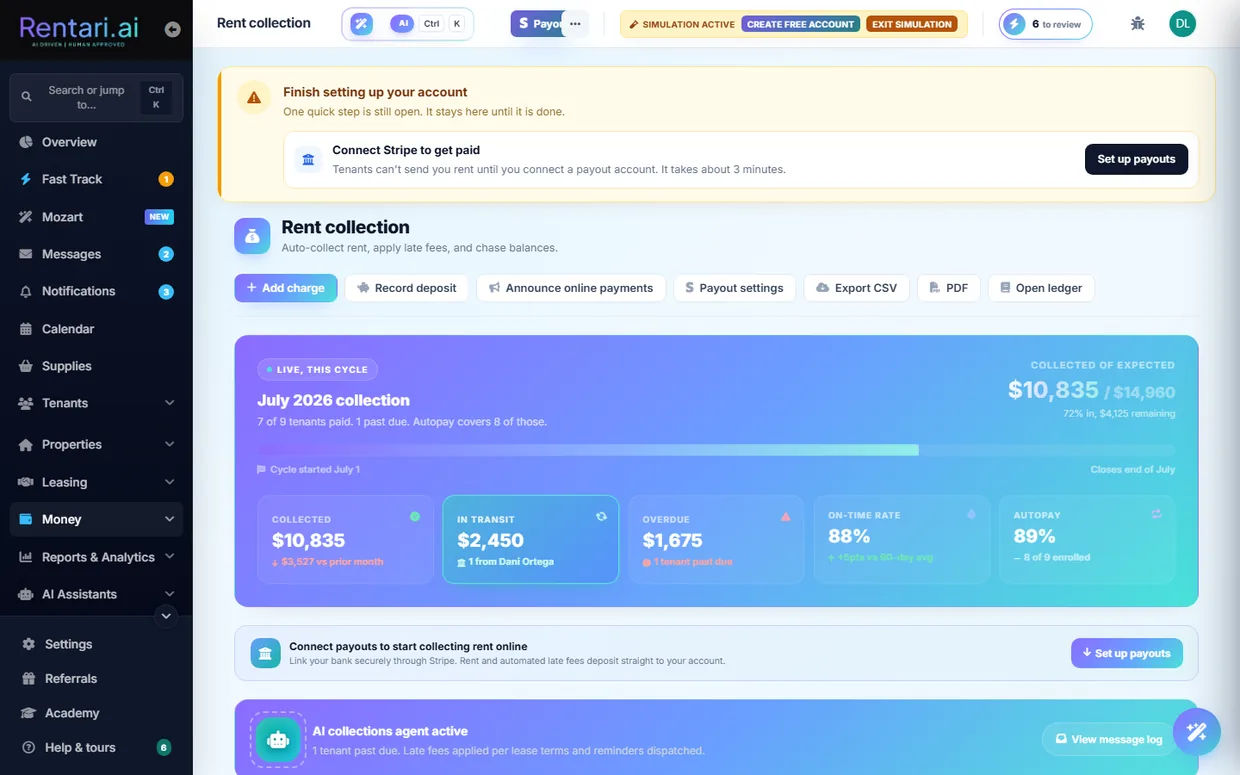Open the three-dot more menu in top bar
This screenshot has height=775, width=1240.
click(x=575, y=24)
